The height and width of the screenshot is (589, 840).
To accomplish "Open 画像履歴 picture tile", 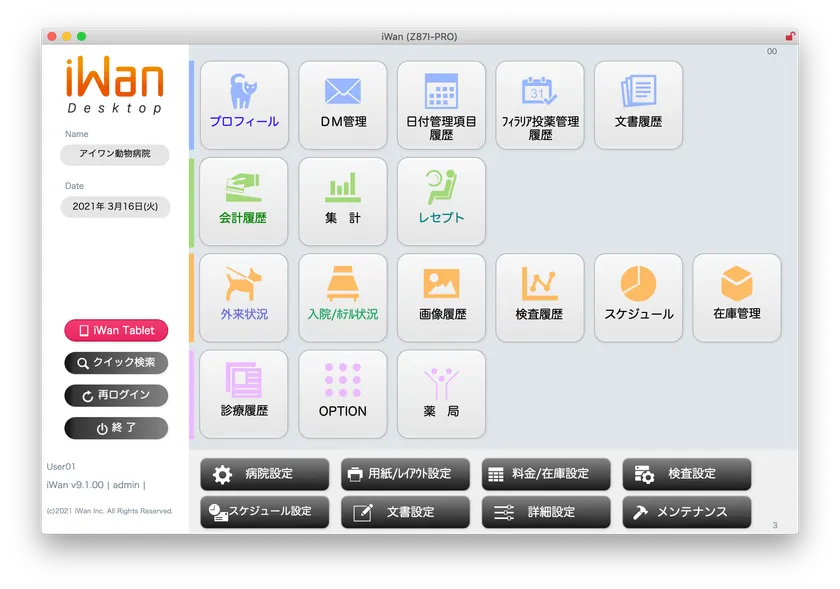I will click(x=441, y=298).
